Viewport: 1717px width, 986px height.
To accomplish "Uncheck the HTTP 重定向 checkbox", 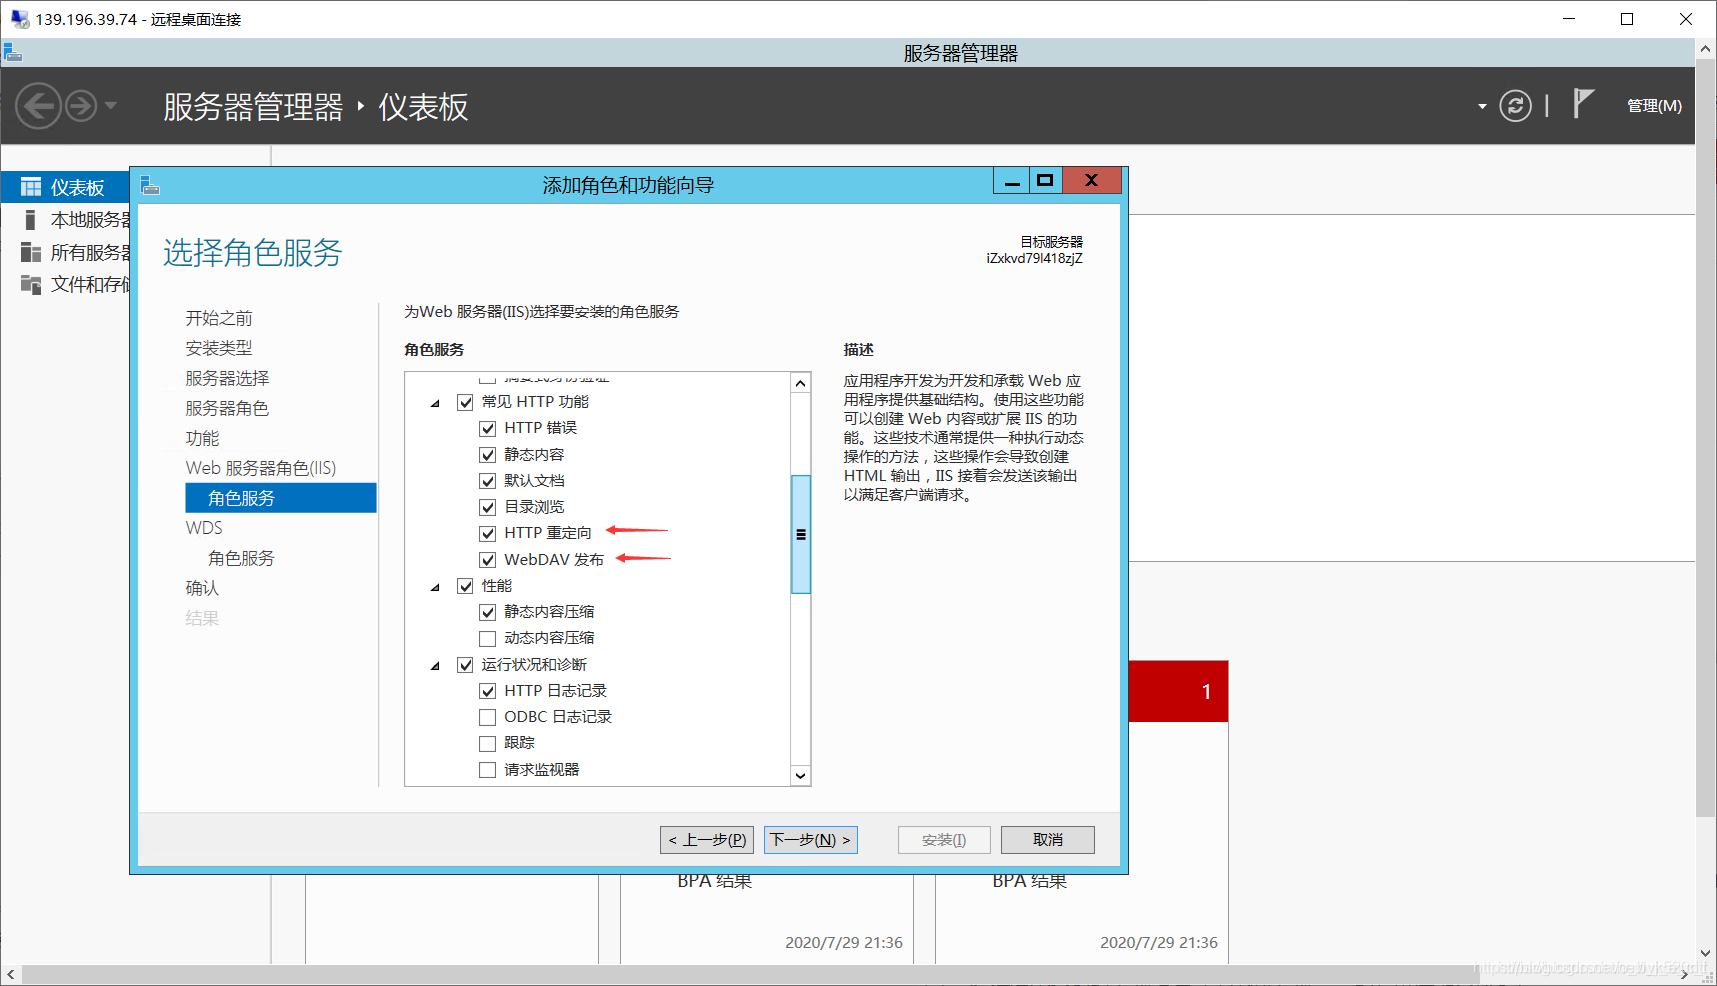I will (x=488, y=533).
